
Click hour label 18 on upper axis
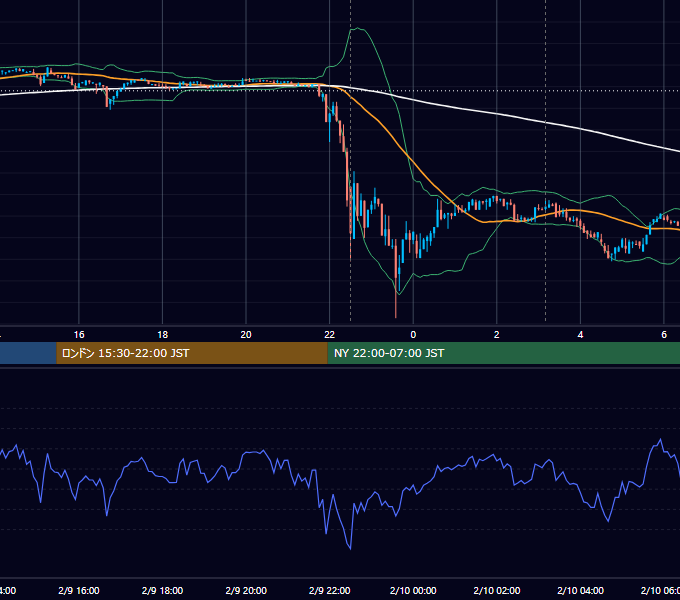[x=163, y=335]
